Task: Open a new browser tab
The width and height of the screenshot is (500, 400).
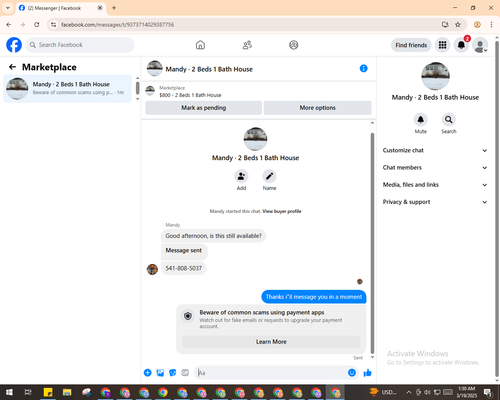Action: (114, 8)
